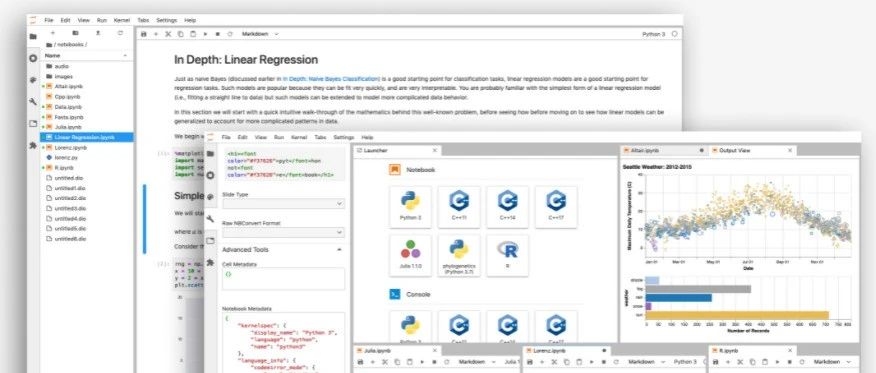Screen dimensions: 876x373
Task: Open the Raw NBConvert Format dropdown
Action: [x=283, y=232]
